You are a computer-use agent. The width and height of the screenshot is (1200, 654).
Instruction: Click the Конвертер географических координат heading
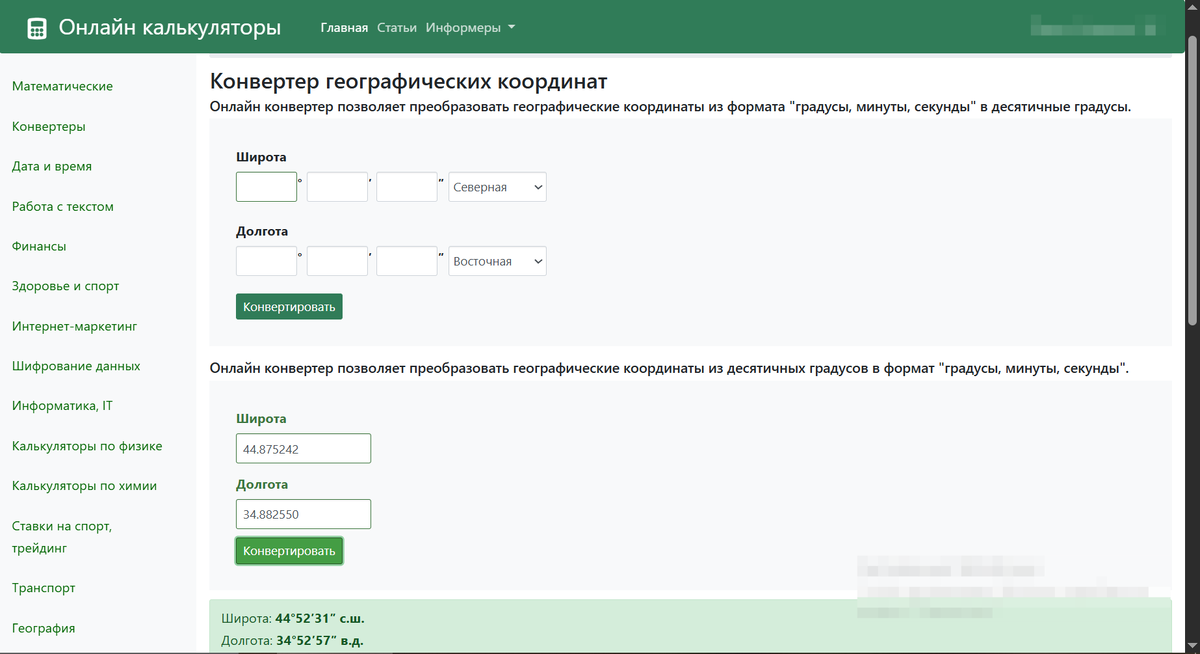[409, 81]
